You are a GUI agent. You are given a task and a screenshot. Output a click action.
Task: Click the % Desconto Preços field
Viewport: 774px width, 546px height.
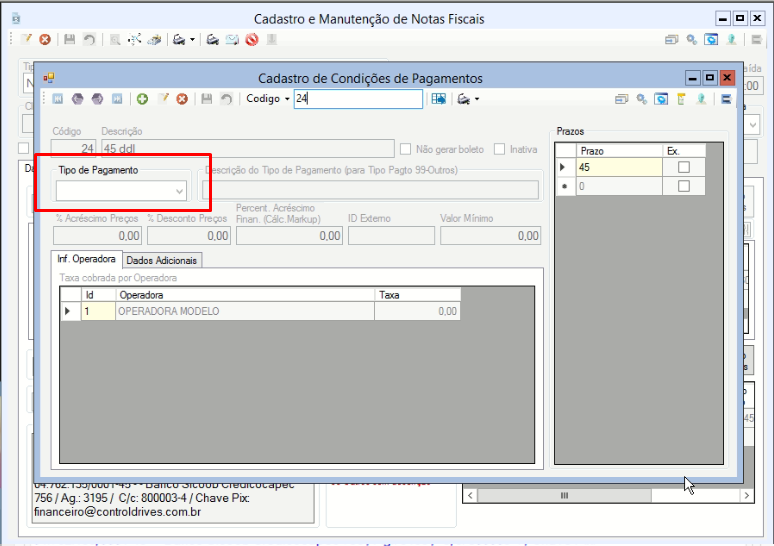(x=189, y=235)
